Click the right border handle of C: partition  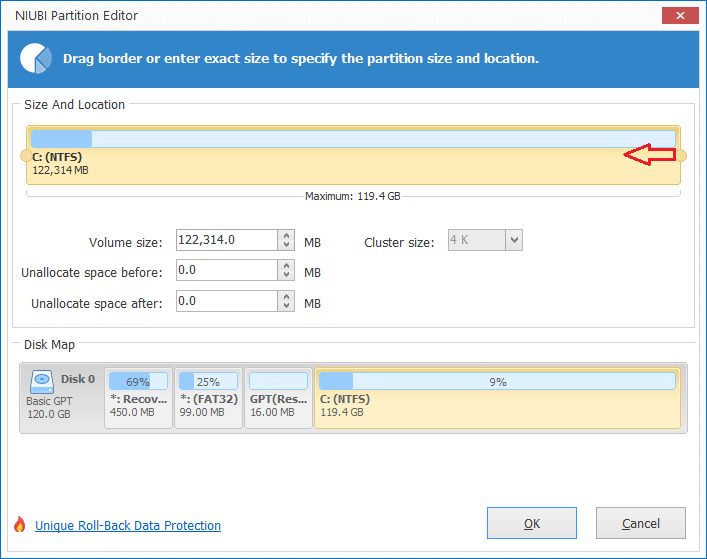pyautogui.click(x=681, y=156)
